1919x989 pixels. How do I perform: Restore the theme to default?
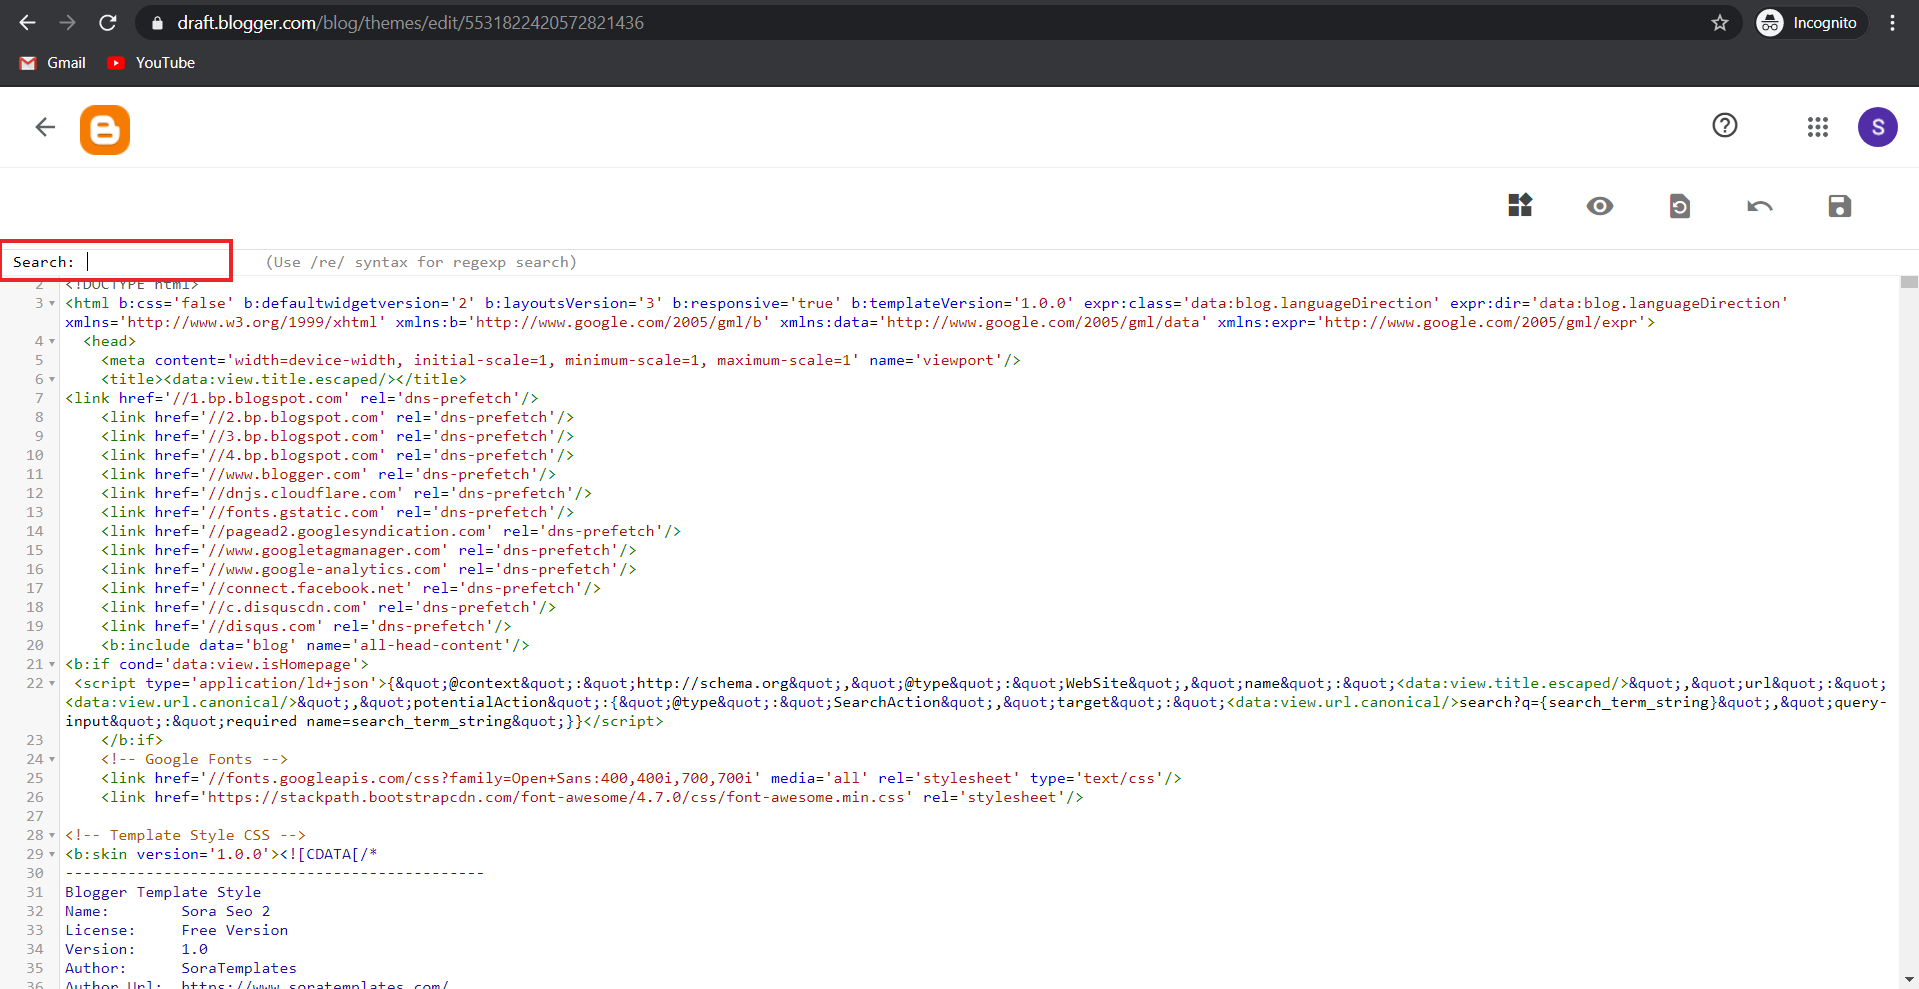pyautogui.click(x=1680, y=206)
